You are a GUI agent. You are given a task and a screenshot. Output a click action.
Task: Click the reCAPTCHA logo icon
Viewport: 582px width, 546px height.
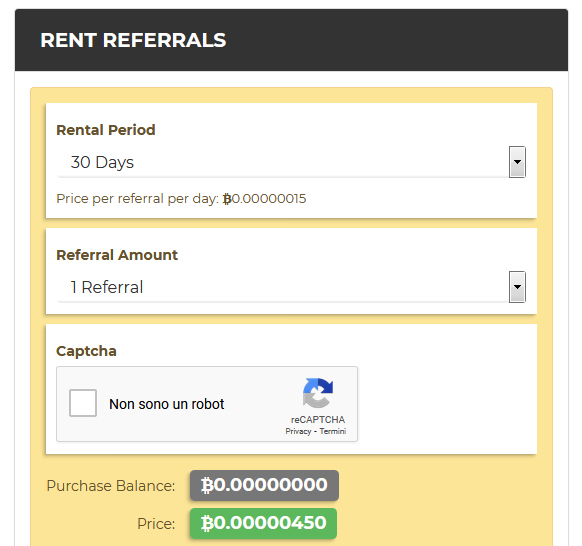point(318,393)
